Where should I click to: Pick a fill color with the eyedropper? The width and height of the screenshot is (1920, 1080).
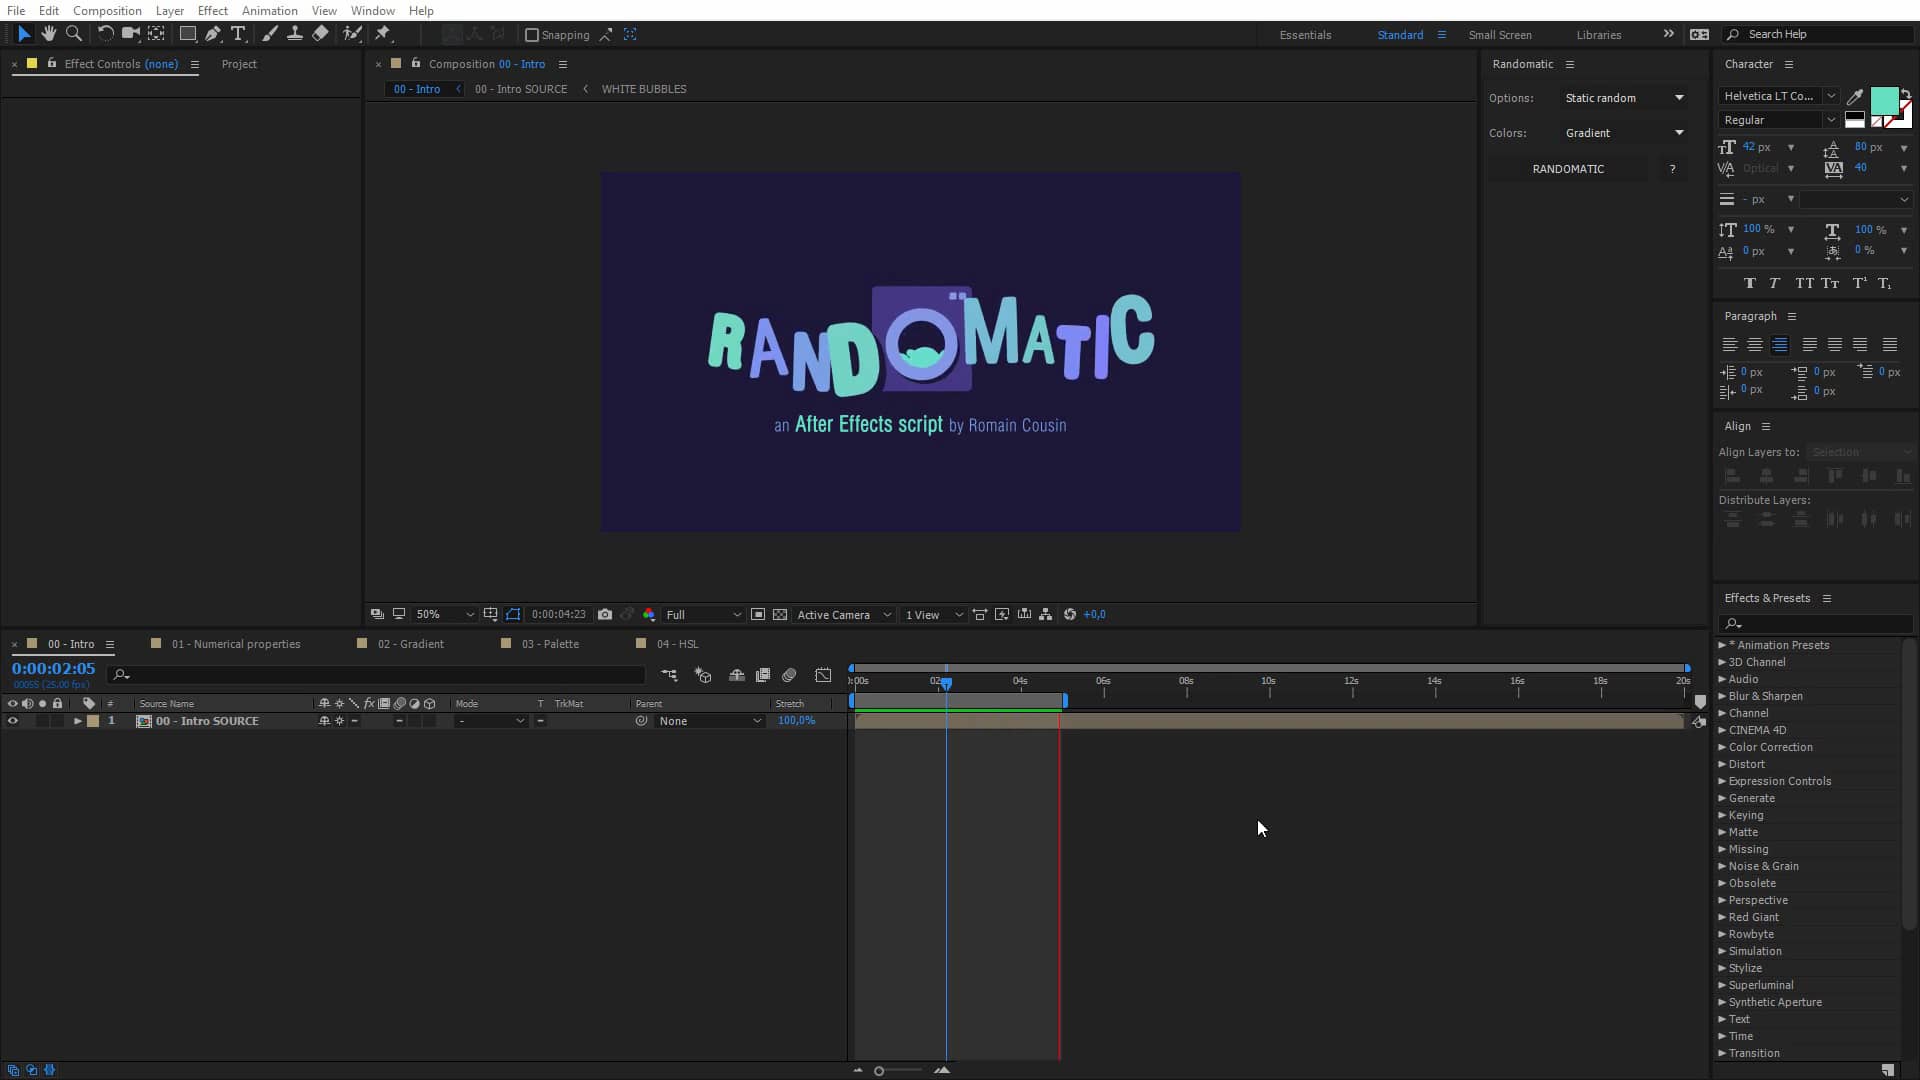tap(1855, 97)
